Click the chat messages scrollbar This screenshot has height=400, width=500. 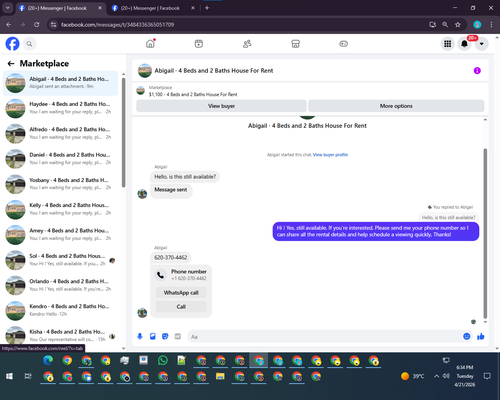pos(485,233)
